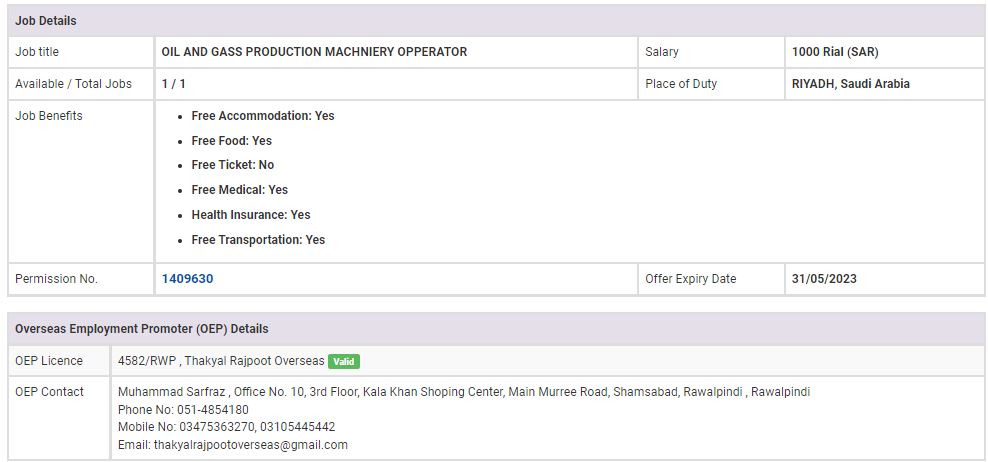Click RIYADH, Saudi Arabia place of duty
The width and height of the screenshot is (988, 462).
pyautogui.click(x=850, y=84)
